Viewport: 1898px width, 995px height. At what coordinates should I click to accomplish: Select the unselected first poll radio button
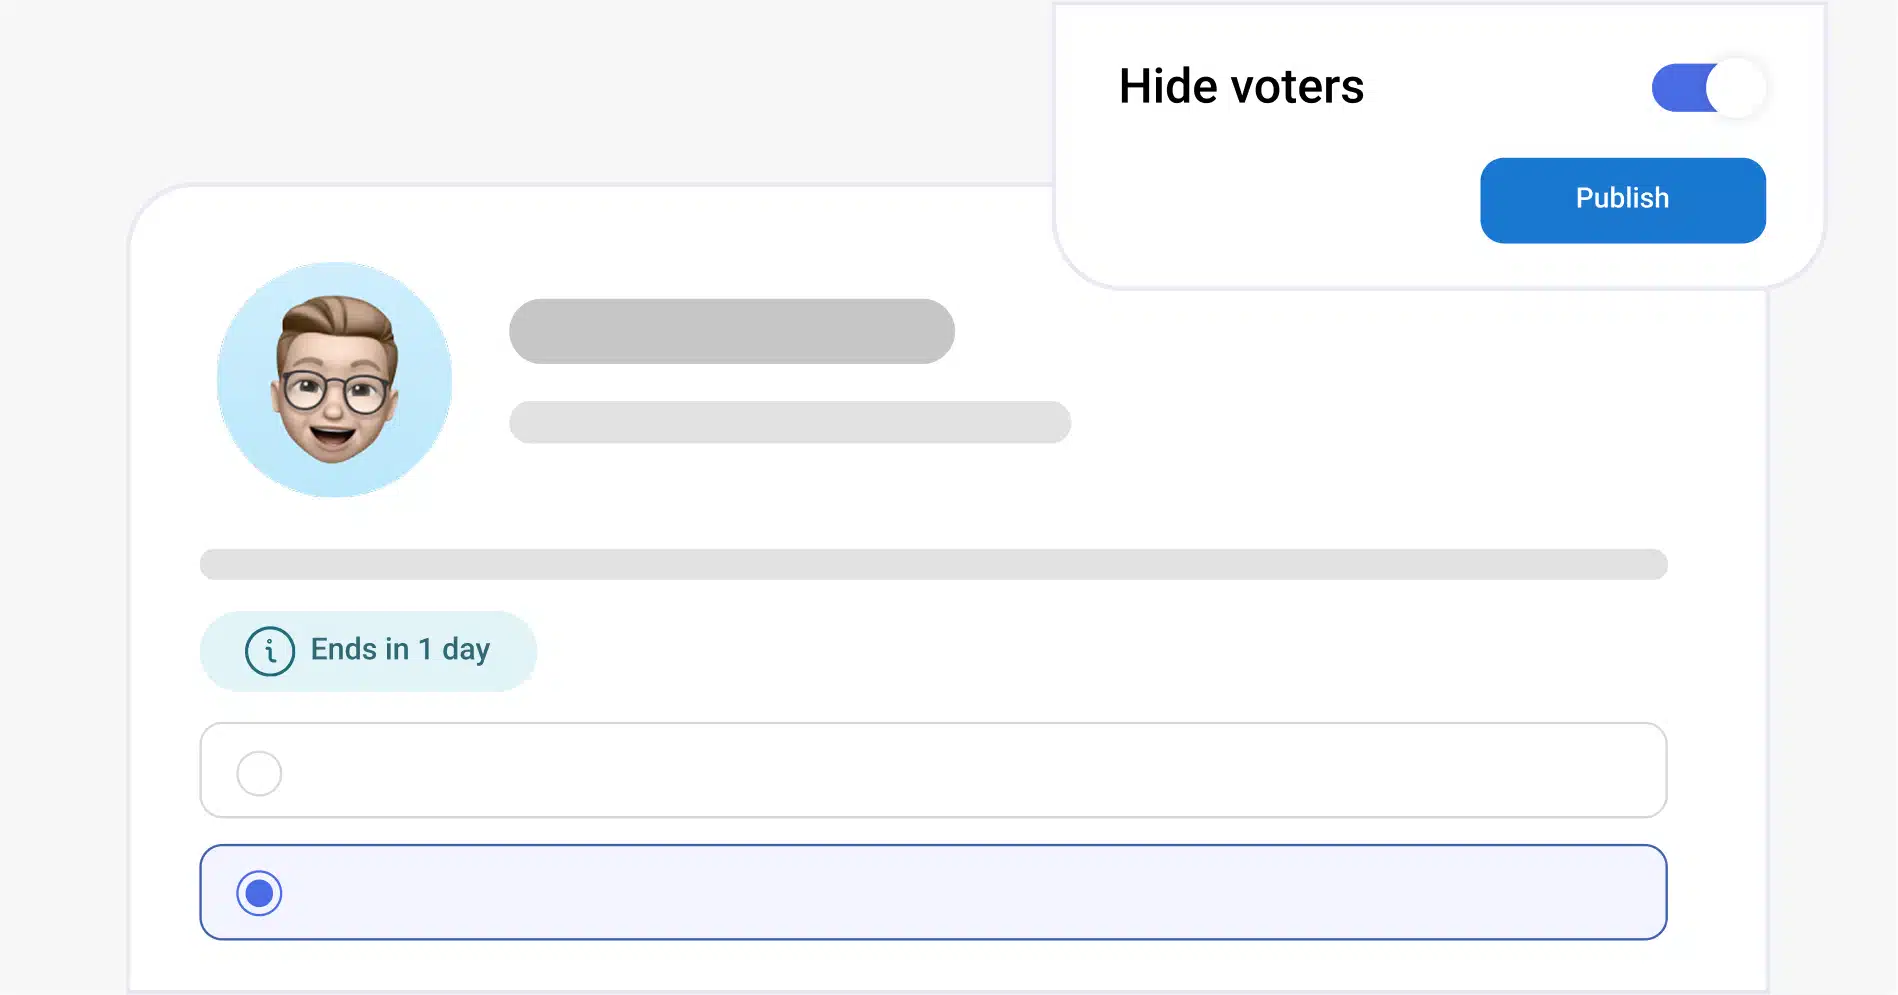point(259,773)
